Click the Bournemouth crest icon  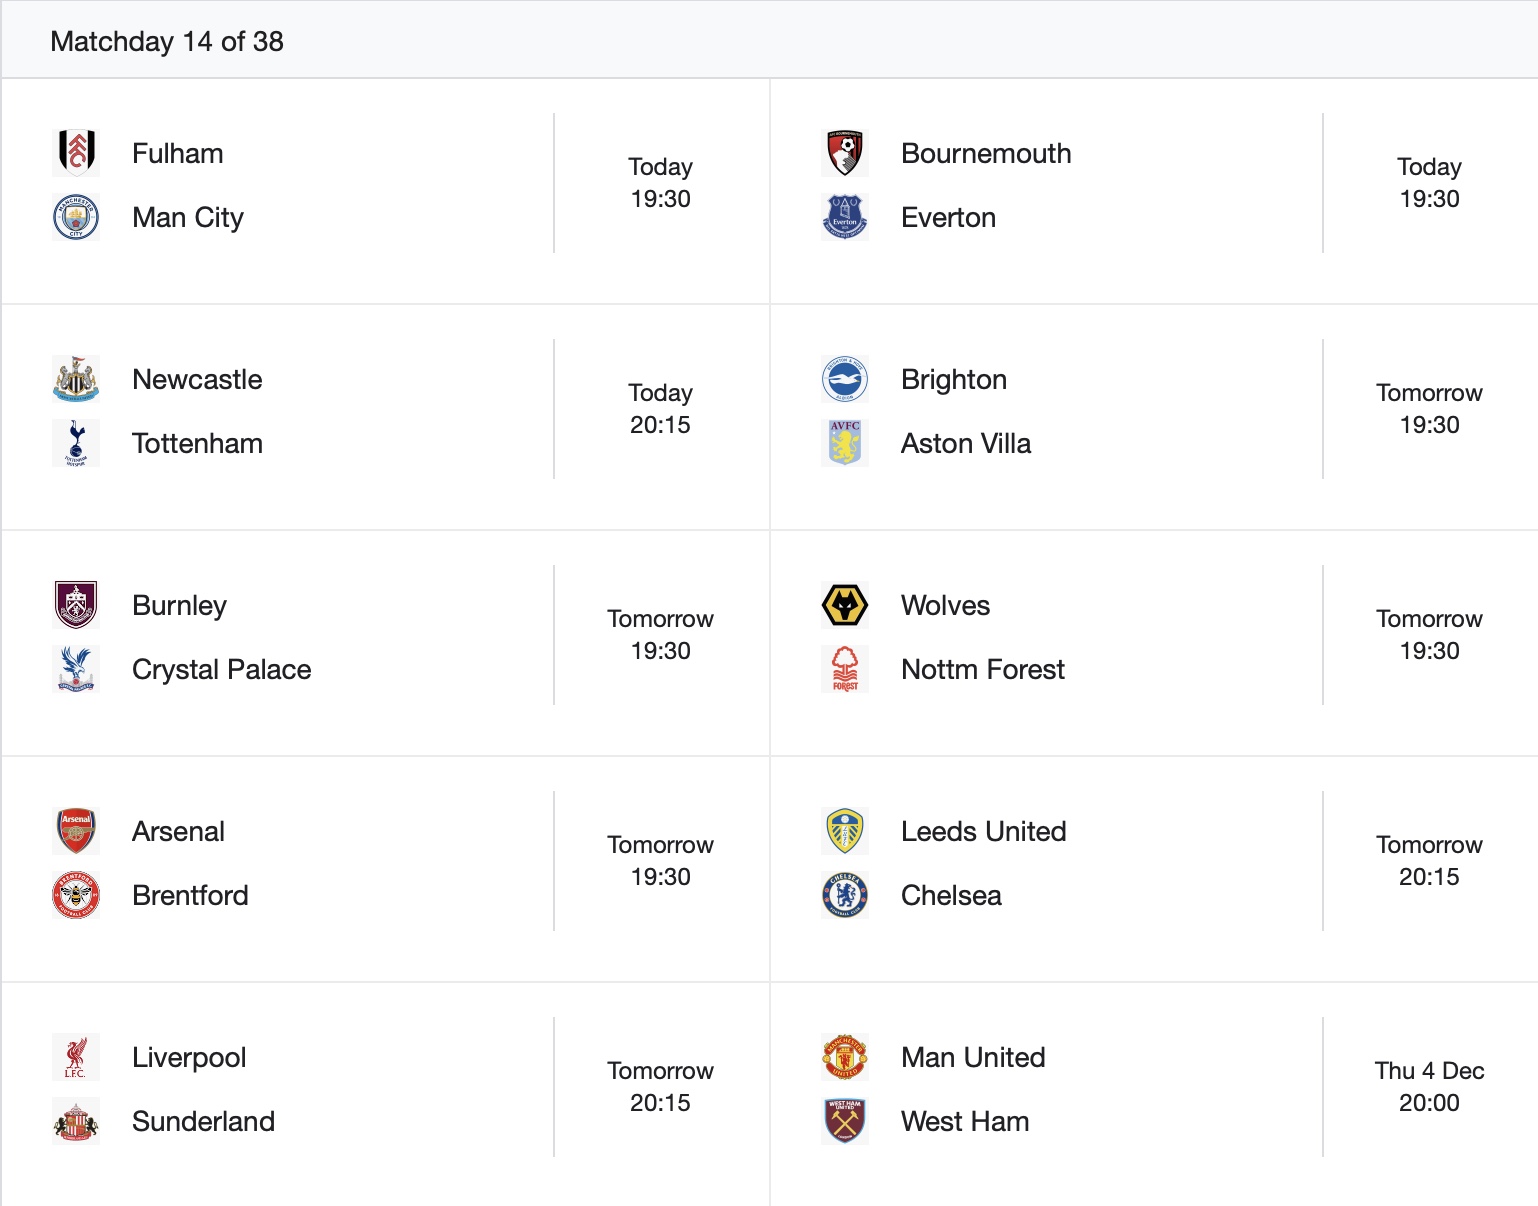coord(845,153)
